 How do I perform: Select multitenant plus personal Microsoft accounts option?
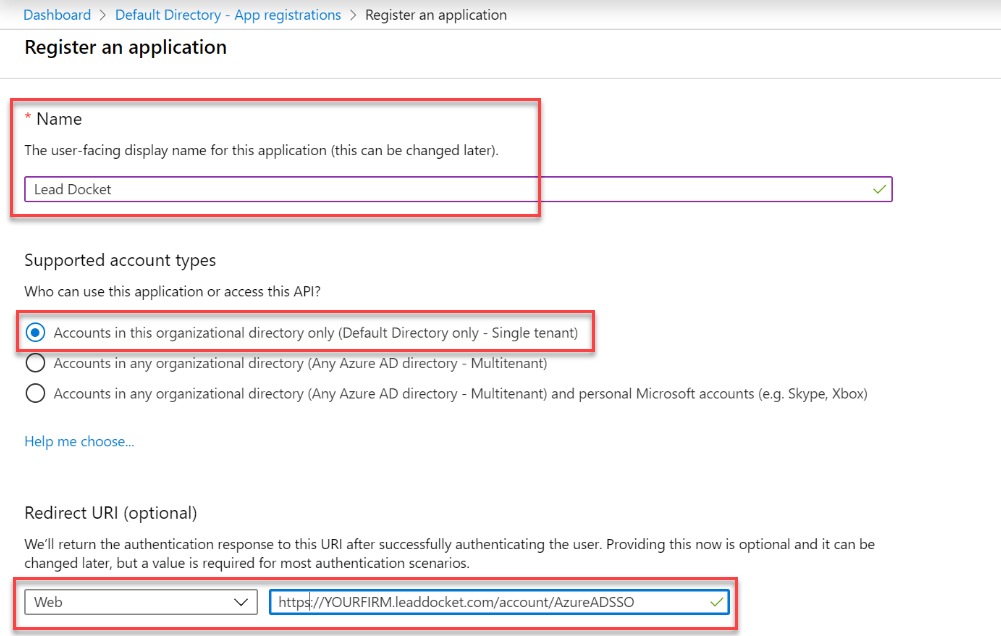(35, 393)
